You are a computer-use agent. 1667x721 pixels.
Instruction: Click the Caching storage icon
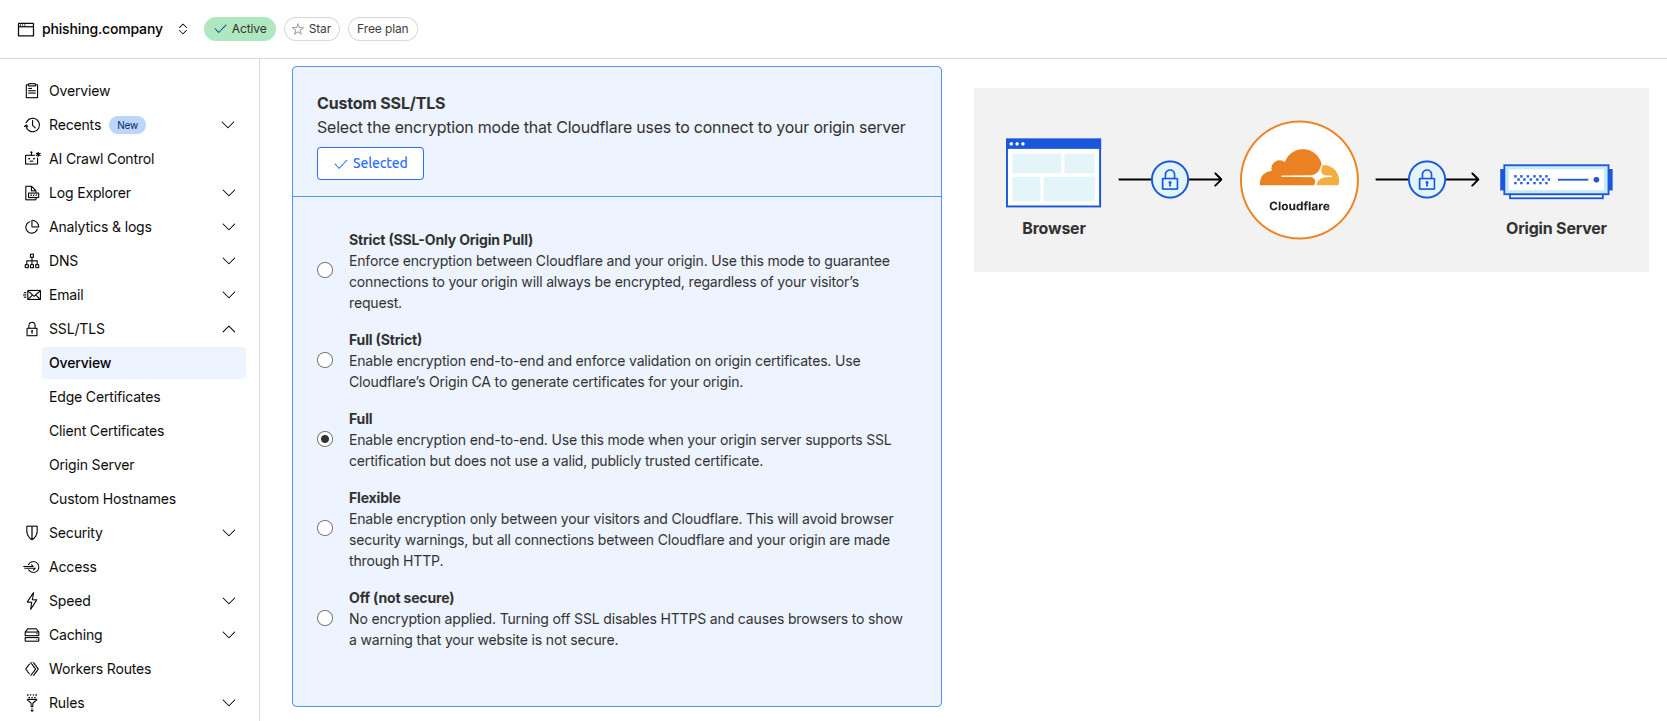click(x=32, y=635)
